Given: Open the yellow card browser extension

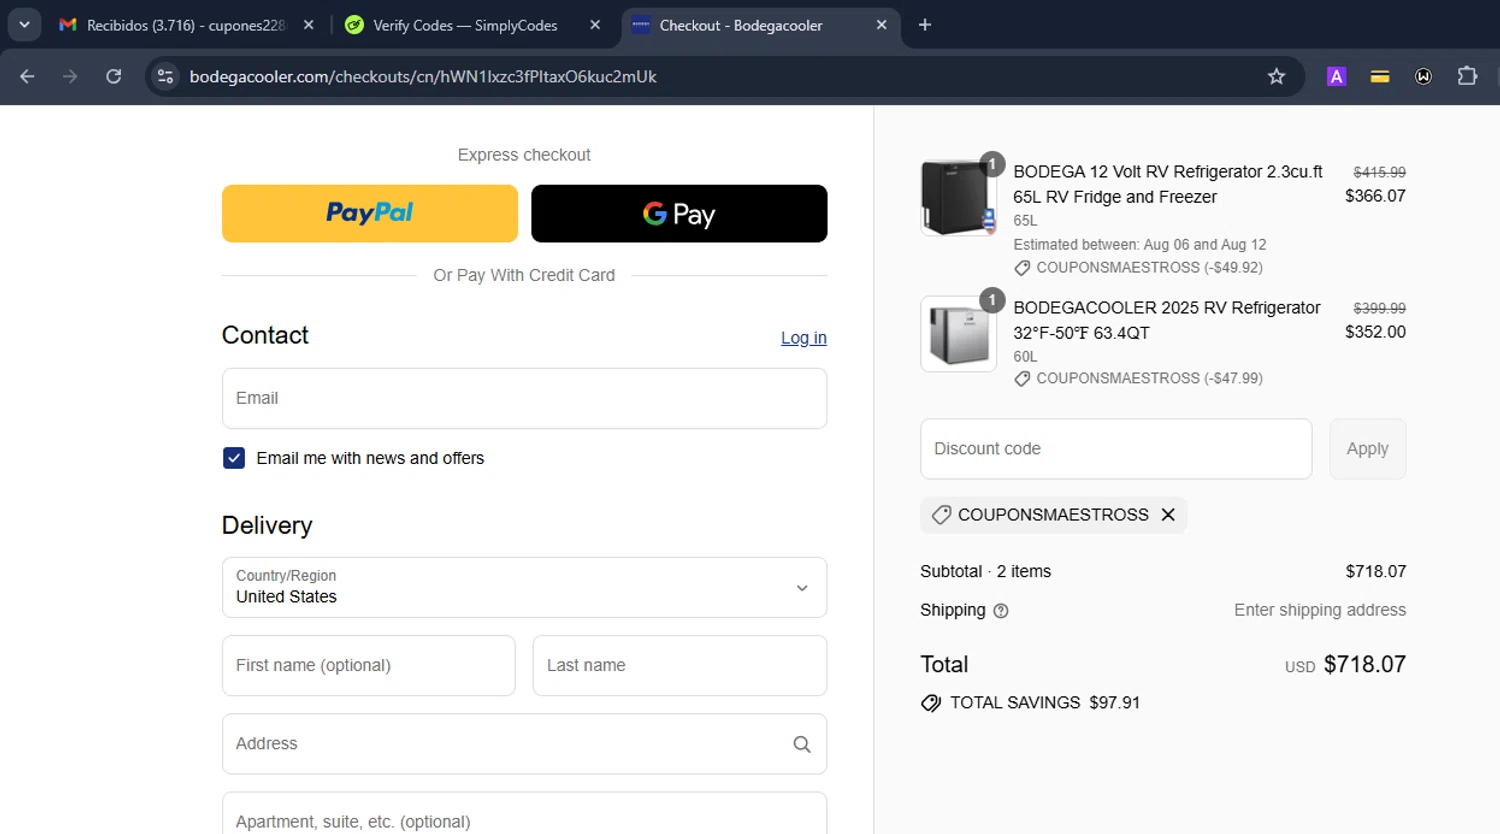Looking at the screenshot, I should (1380, 76).
